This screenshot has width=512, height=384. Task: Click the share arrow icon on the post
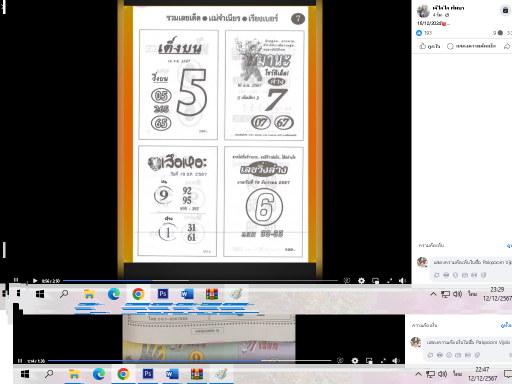click(507, 46)
